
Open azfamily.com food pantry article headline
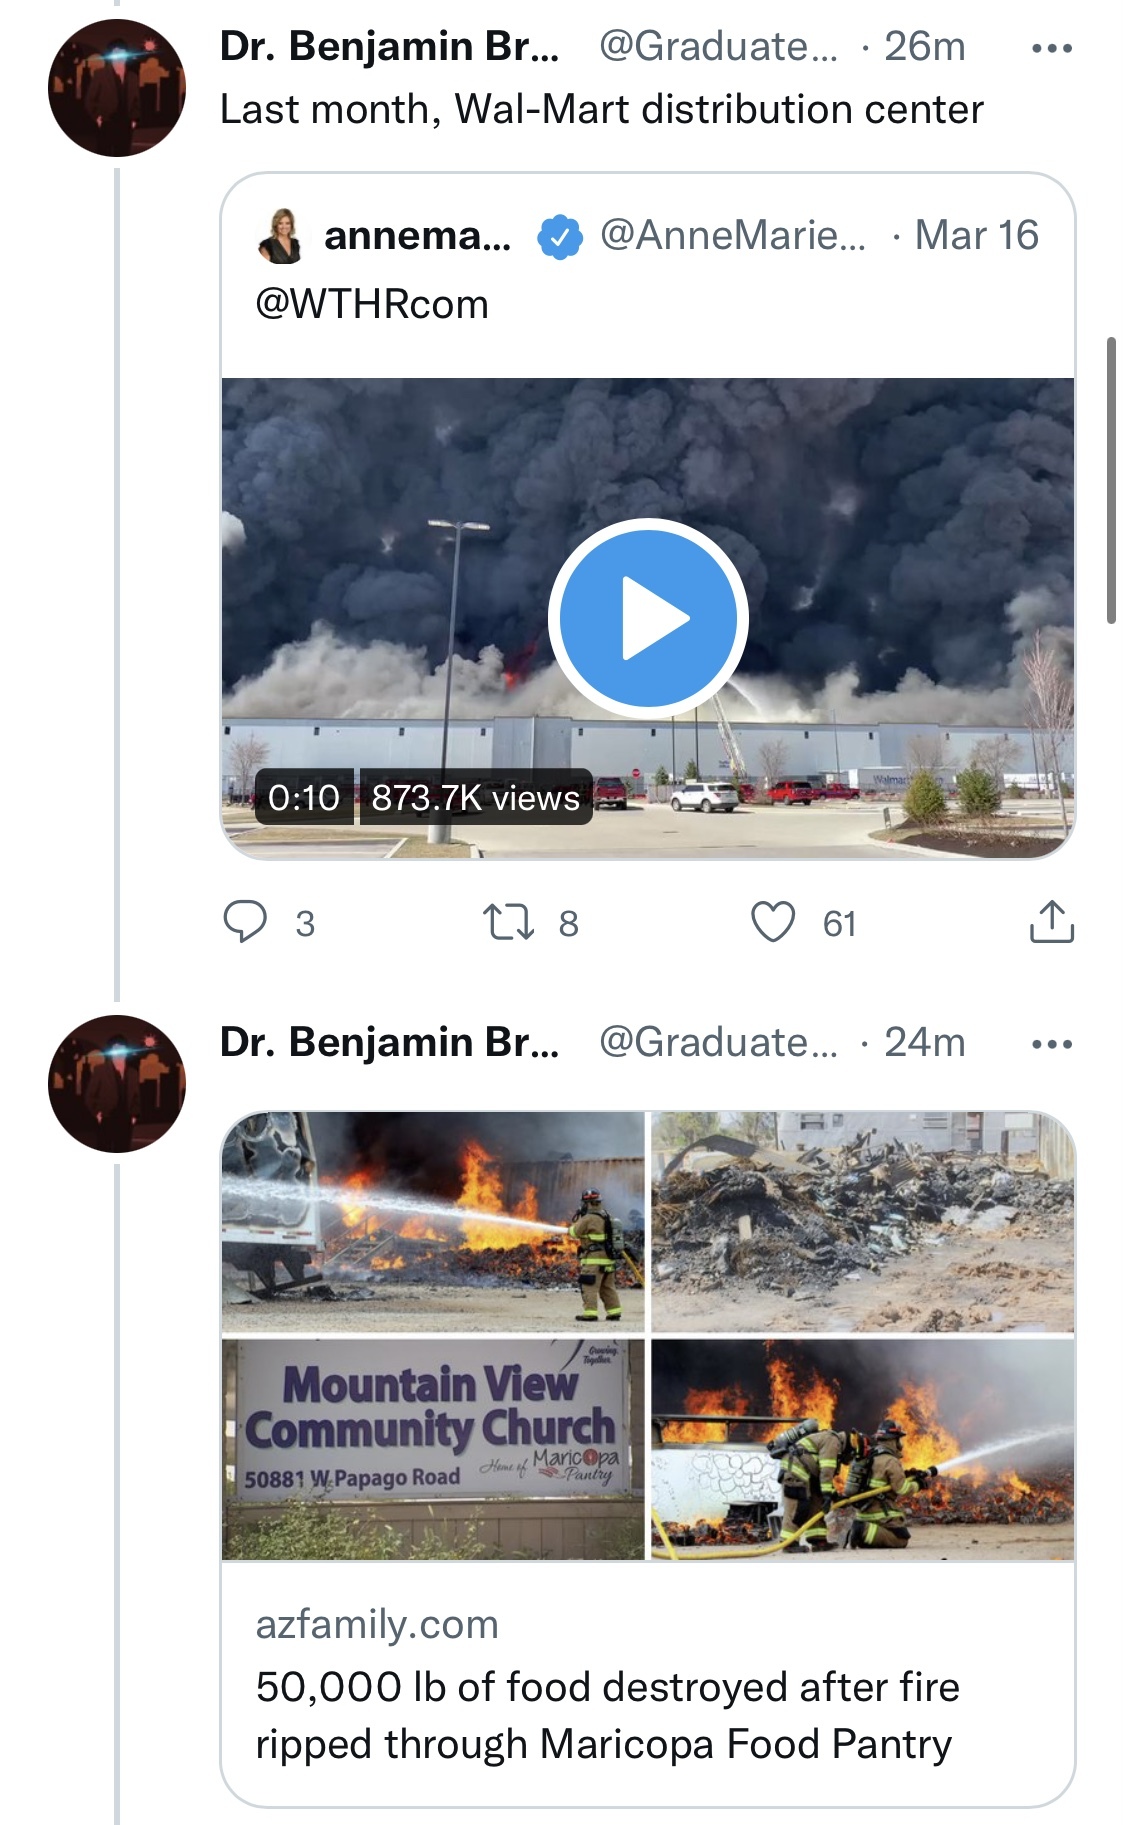coord(607,1715)
